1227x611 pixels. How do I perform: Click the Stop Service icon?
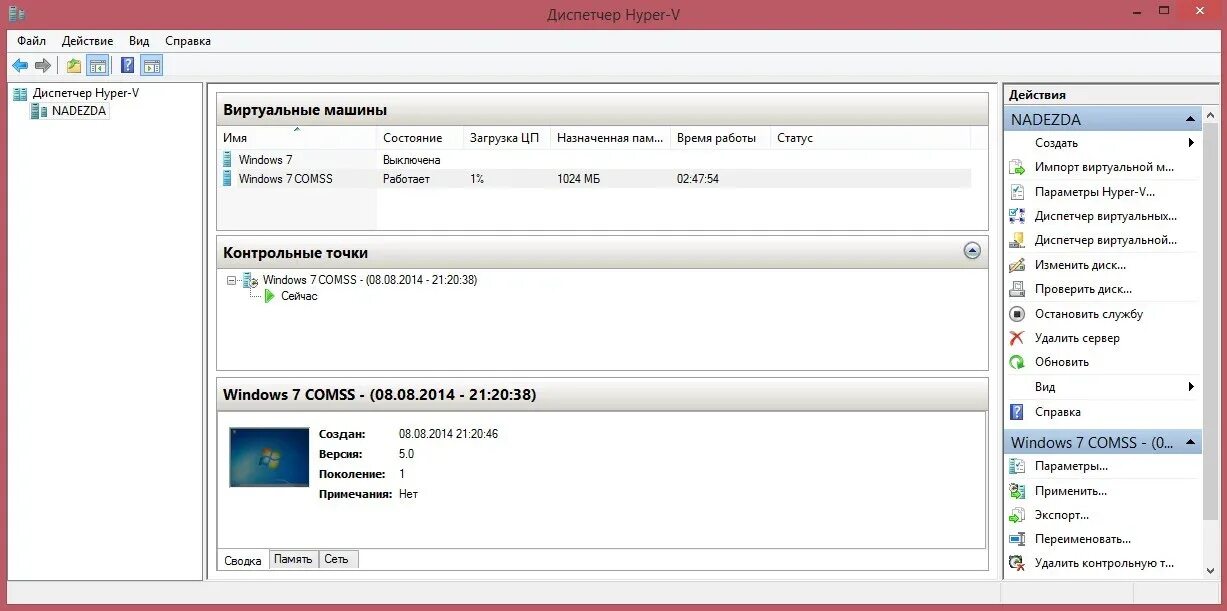tap(1017, 314)
